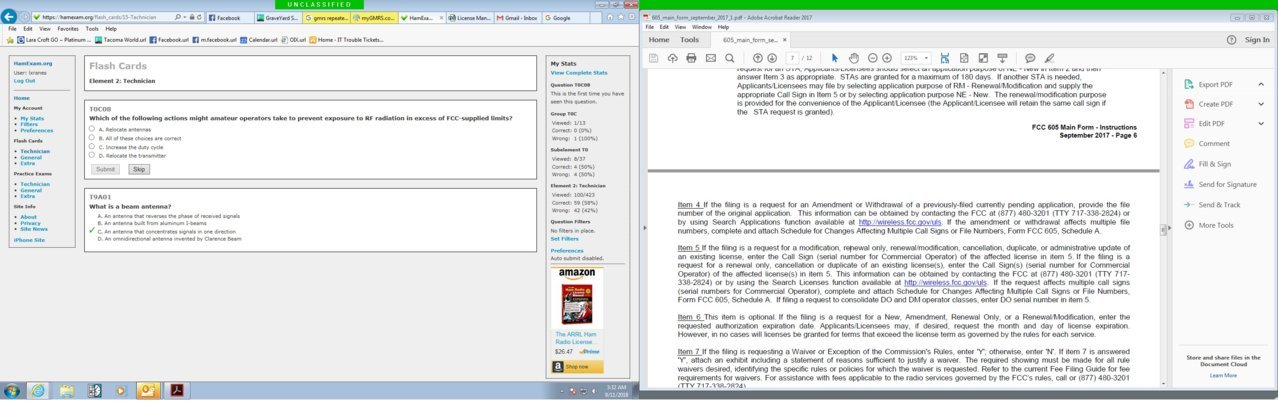Screen dimensions: 1278x403
Task: Open the find text magnifier in Acrobat
Action: [729, 58]
